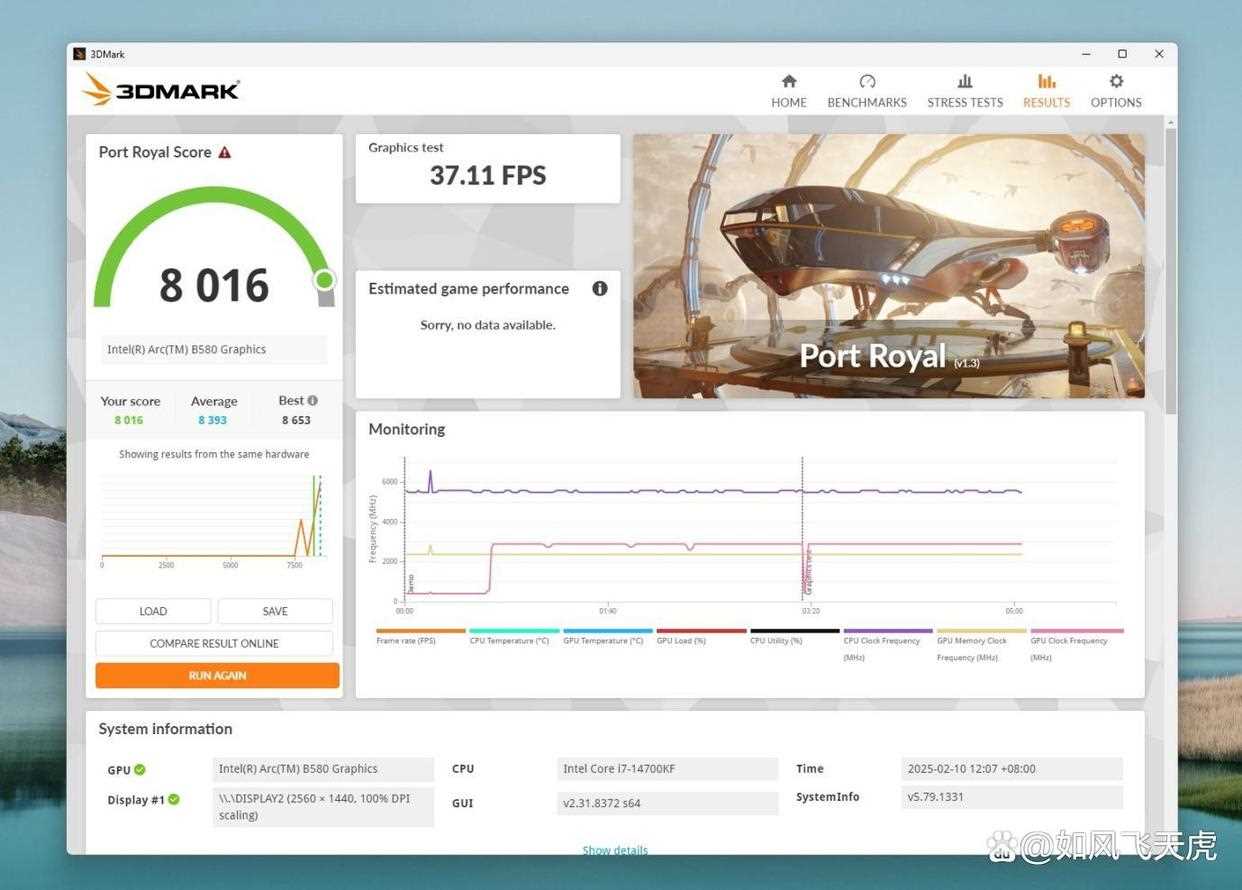
Task: Click the info icon beside Estimated game performance
Action: click(600, 288)
